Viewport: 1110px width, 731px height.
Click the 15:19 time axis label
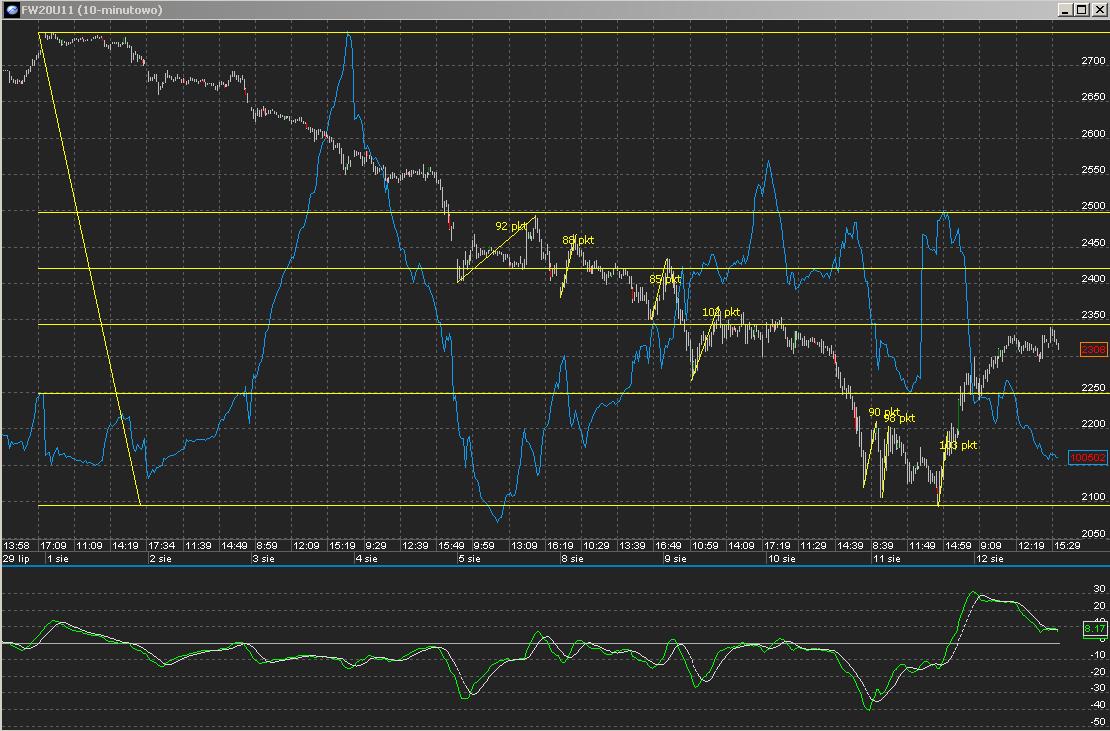click(343, 546)
